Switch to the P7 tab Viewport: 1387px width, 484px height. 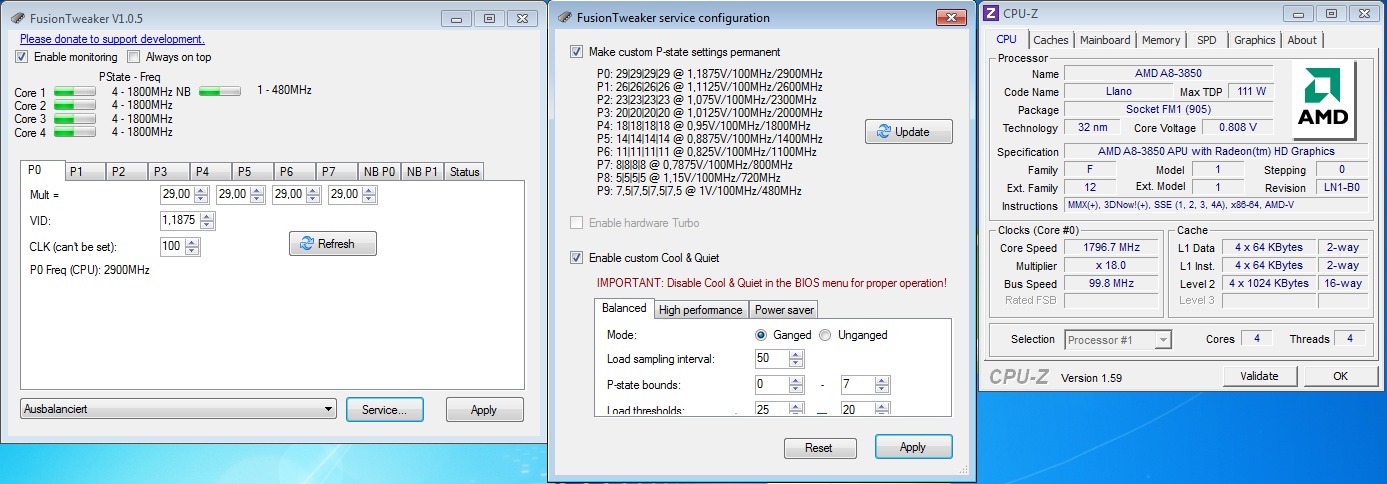pos(336,172)
